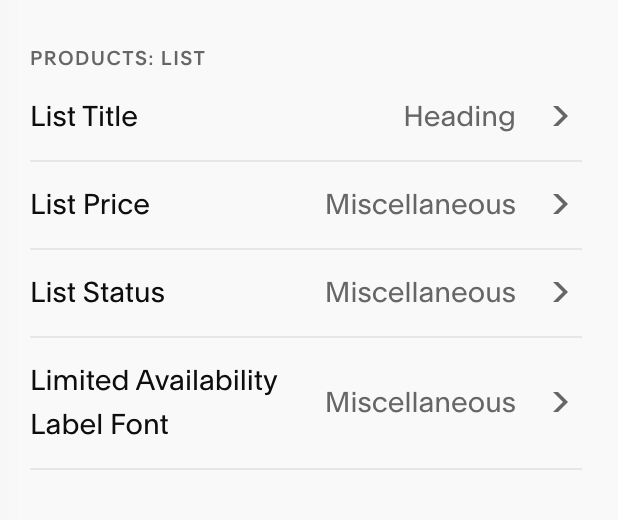Image resolution: width=618 pixels, height=520 pixels.
Task: Select the Heading value for List Title
Action: (459, 117)
